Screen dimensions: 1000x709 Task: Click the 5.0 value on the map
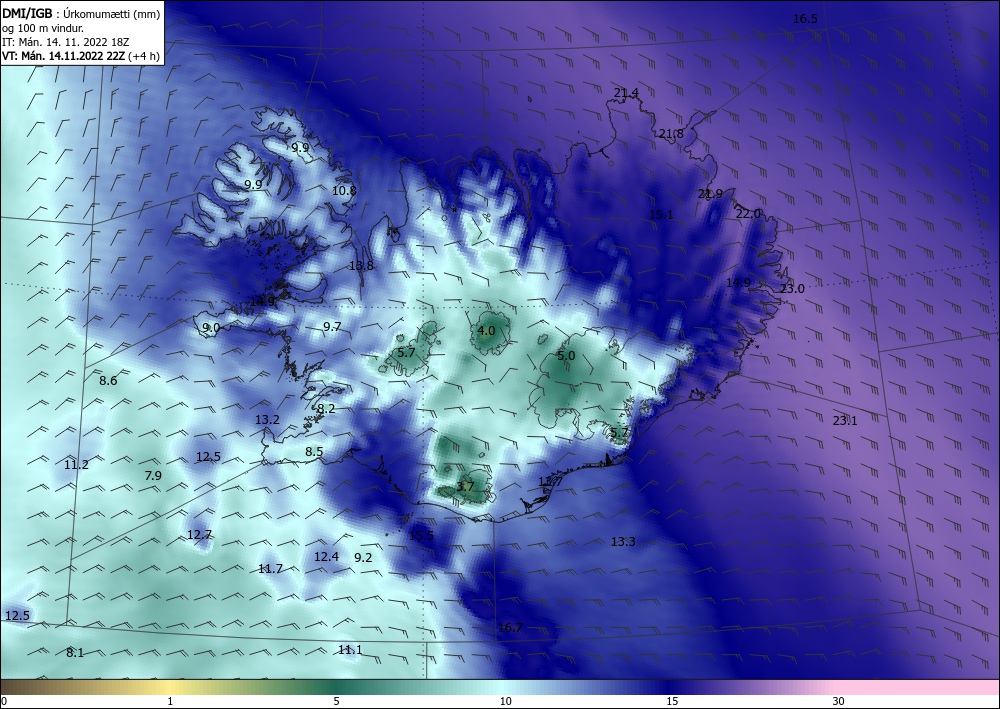(x=566, y=356)
